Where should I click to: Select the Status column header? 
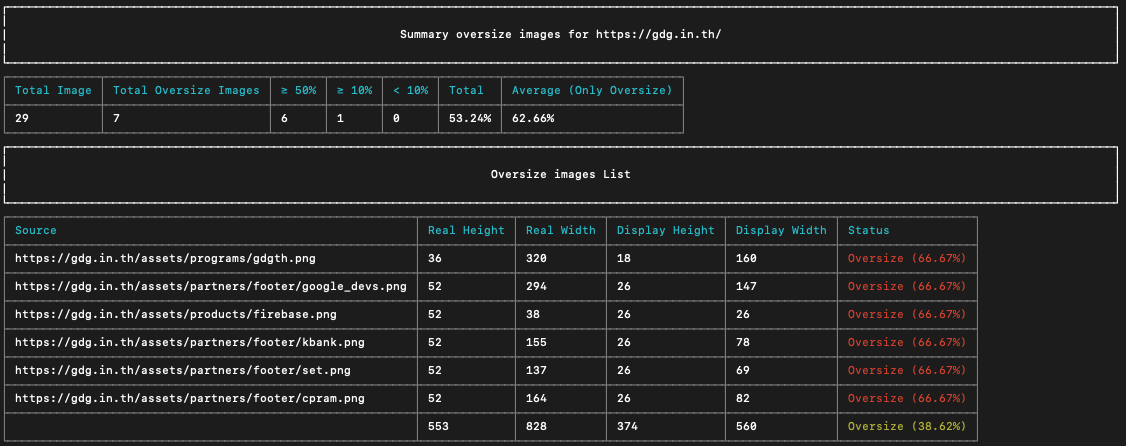pyautogui.click(x=868, y=230)
